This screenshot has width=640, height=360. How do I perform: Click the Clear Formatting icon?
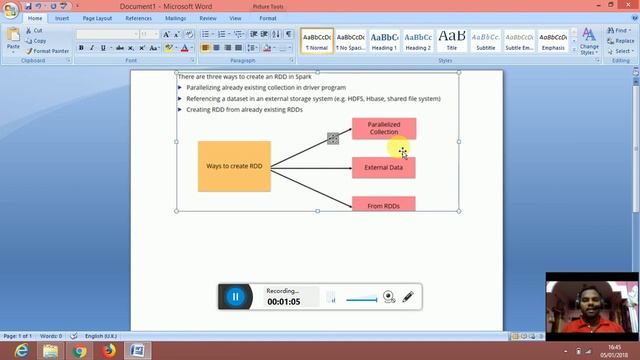pos(189,35)
